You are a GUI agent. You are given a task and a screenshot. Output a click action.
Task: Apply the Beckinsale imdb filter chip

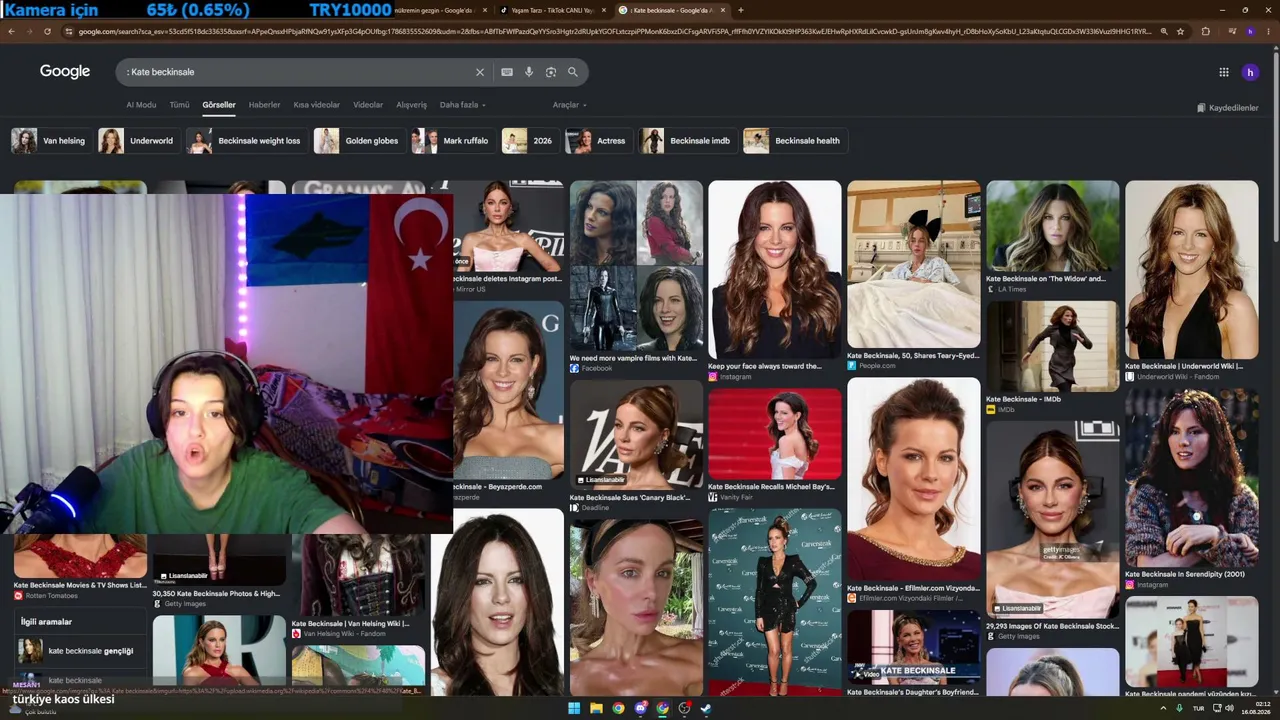[687, 141]
